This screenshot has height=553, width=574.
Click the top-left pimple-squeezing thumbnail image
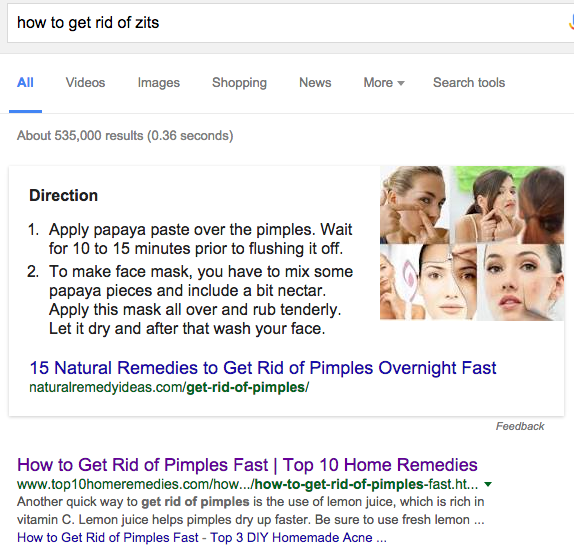414,205
